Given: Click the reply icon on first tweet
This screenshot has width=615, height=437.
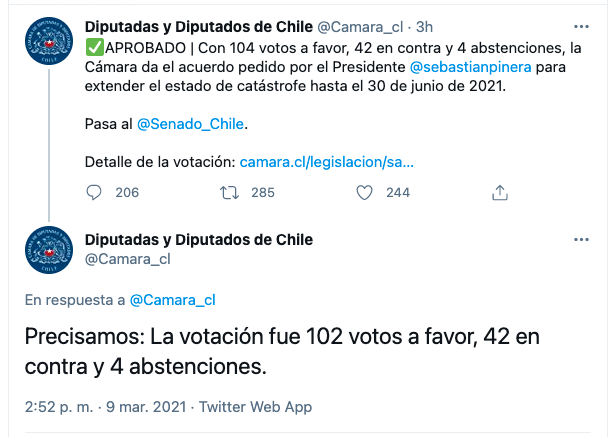Looking at the screenshot, I should coord(94,193).
